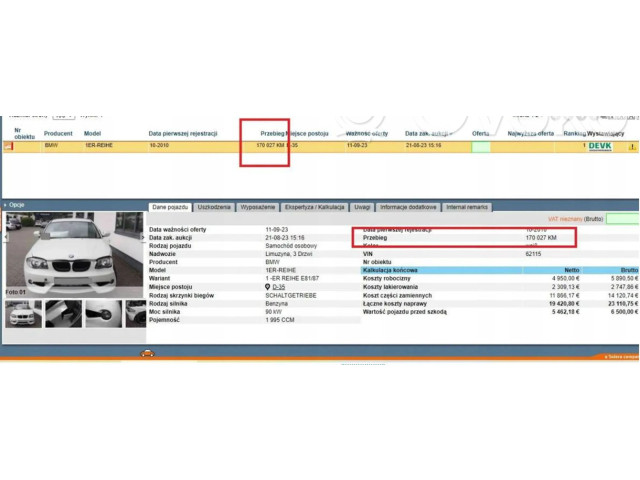The height and width of the screenshot is (480, 640).
Task: Open the Uwagi tab
Action: (x=362, y=207)
